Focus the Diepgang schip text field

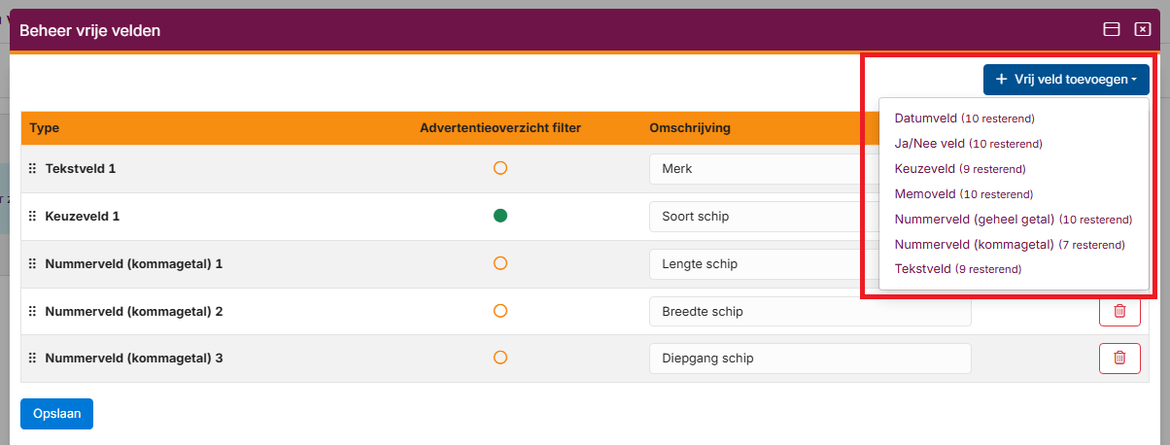808,358
